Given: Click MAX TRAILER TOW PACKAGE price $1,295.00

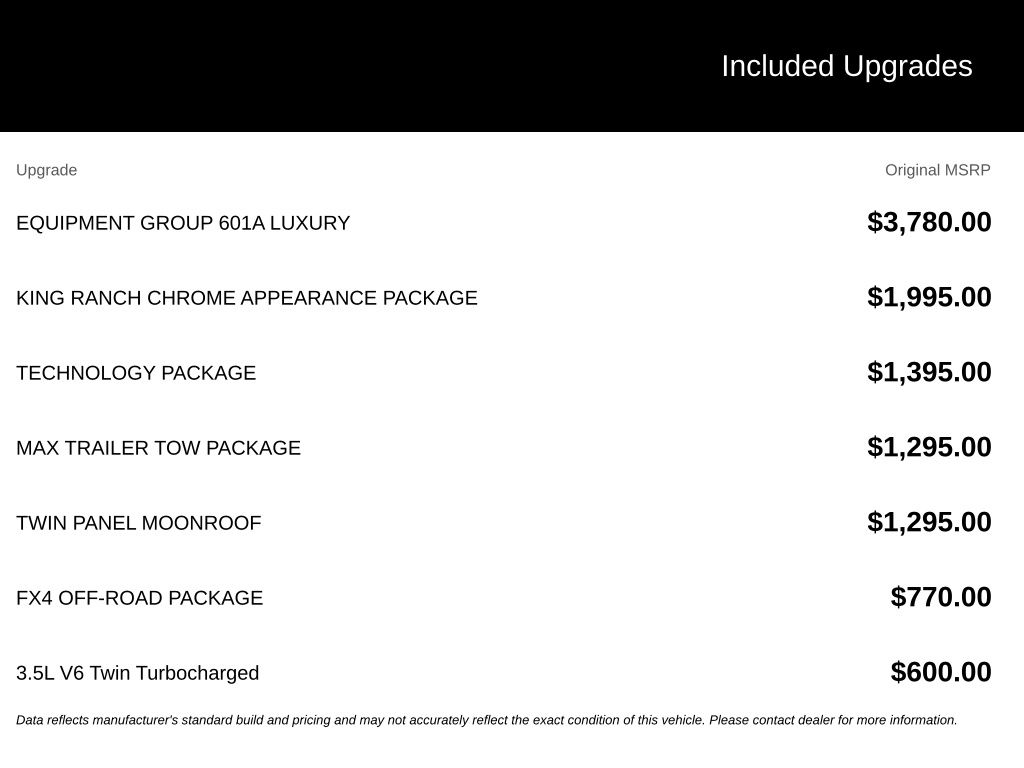Looking at the screenshot, I should tap(929, 447).
